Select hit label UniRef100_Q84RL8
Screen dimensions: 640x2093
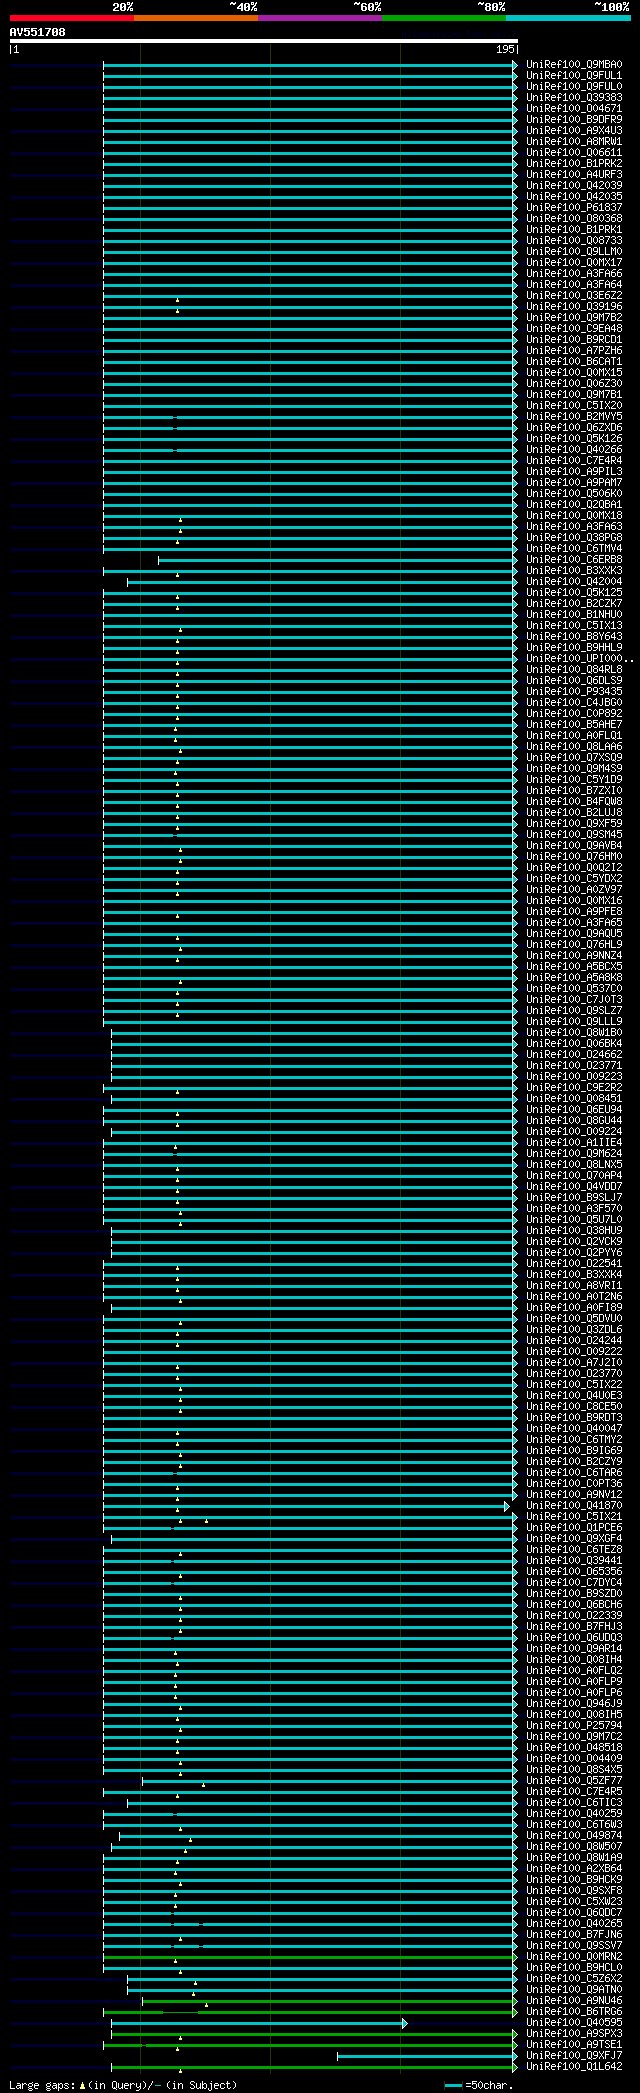coord(574,669)
